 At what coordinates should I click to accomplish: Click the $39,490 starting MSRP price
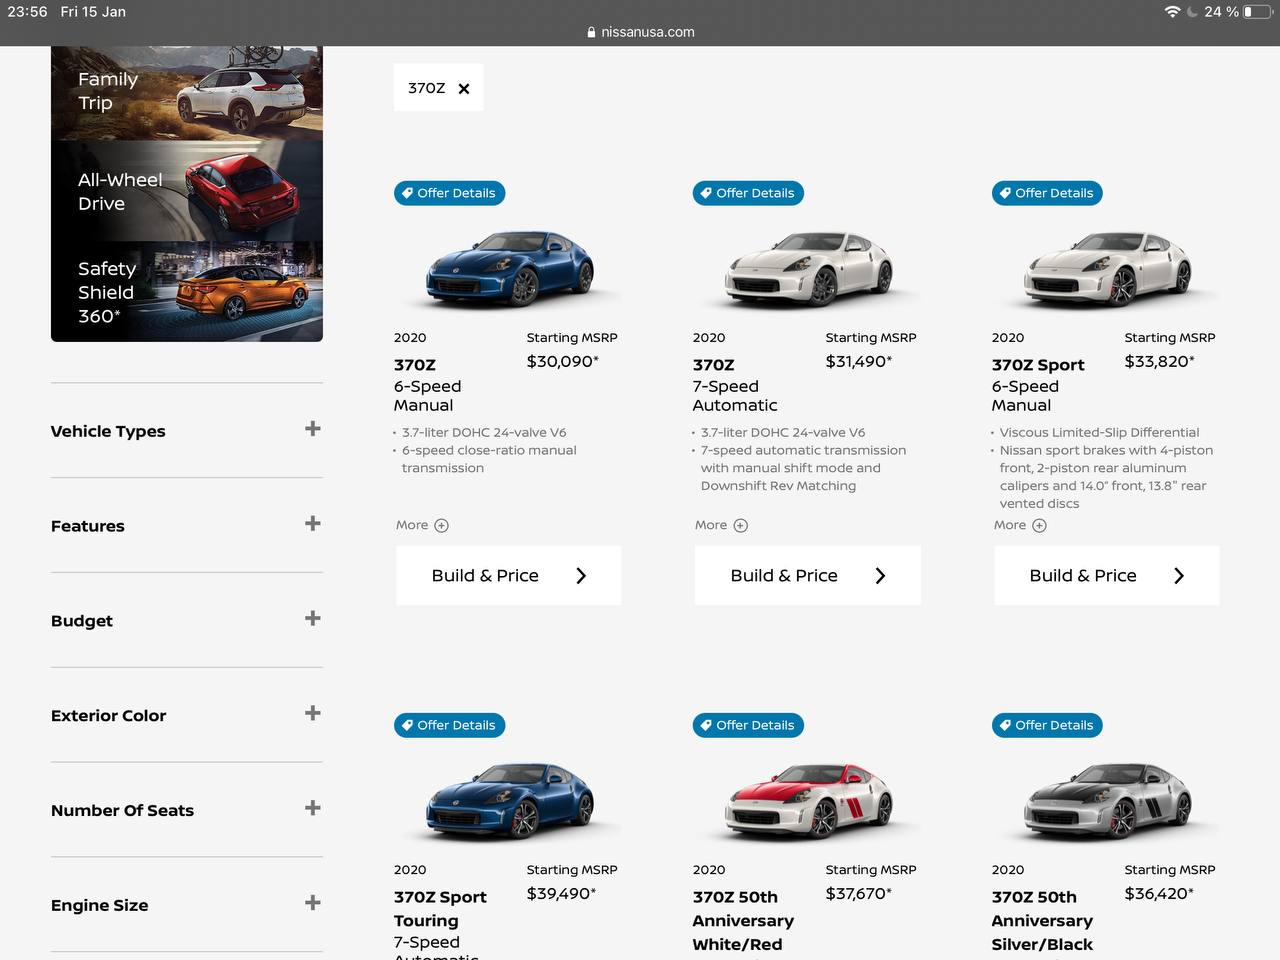[561, 893]
